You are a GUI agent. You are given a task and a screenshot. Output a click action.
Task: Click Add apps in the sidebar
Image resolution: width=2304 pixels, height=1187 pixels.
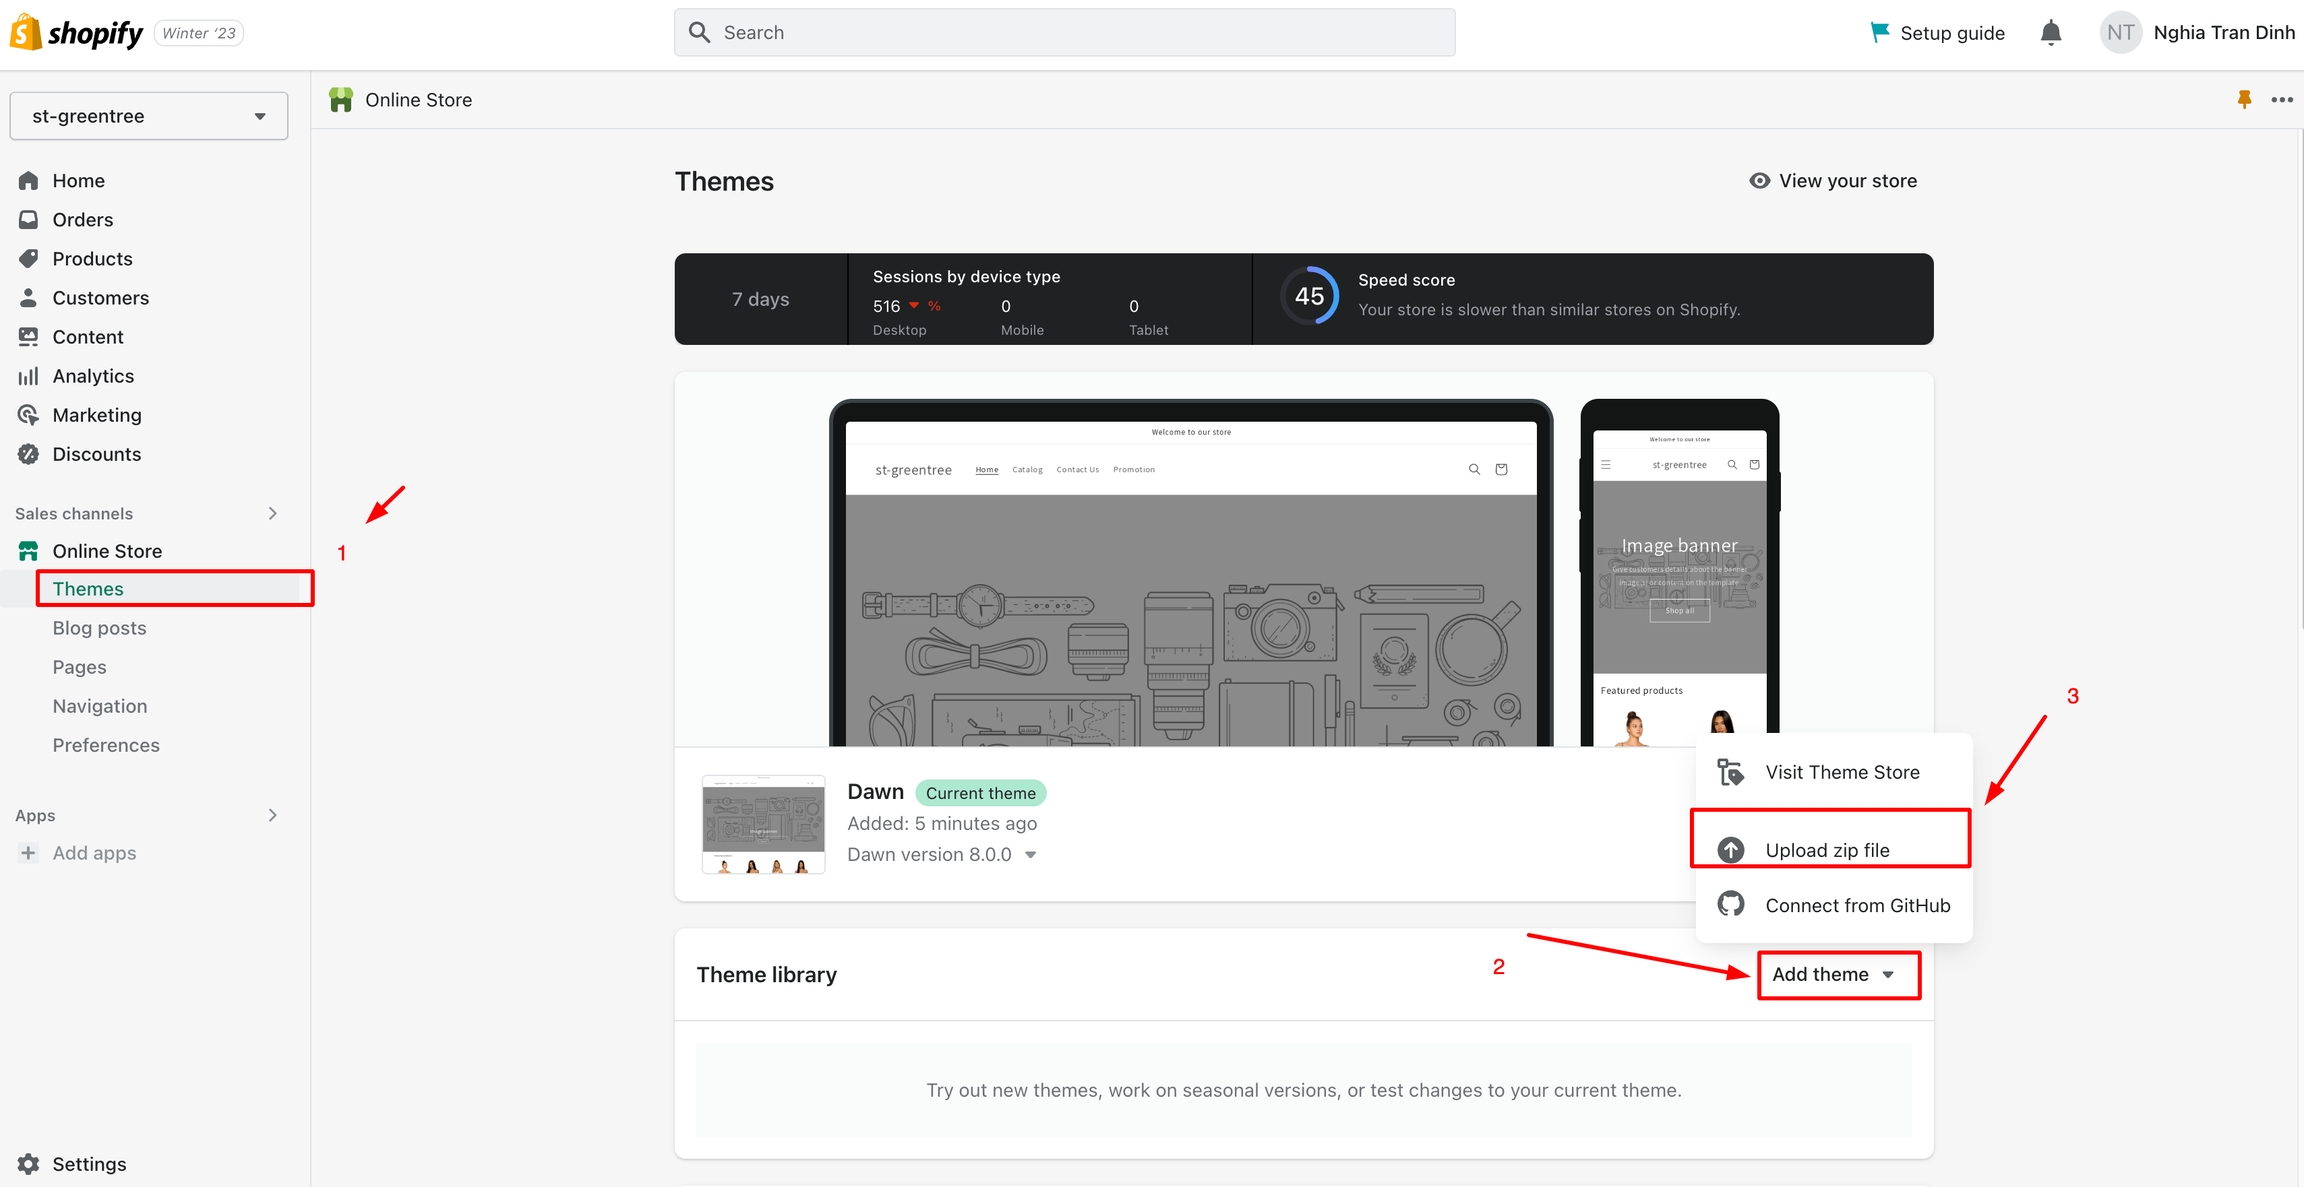(x=94, y=853)
